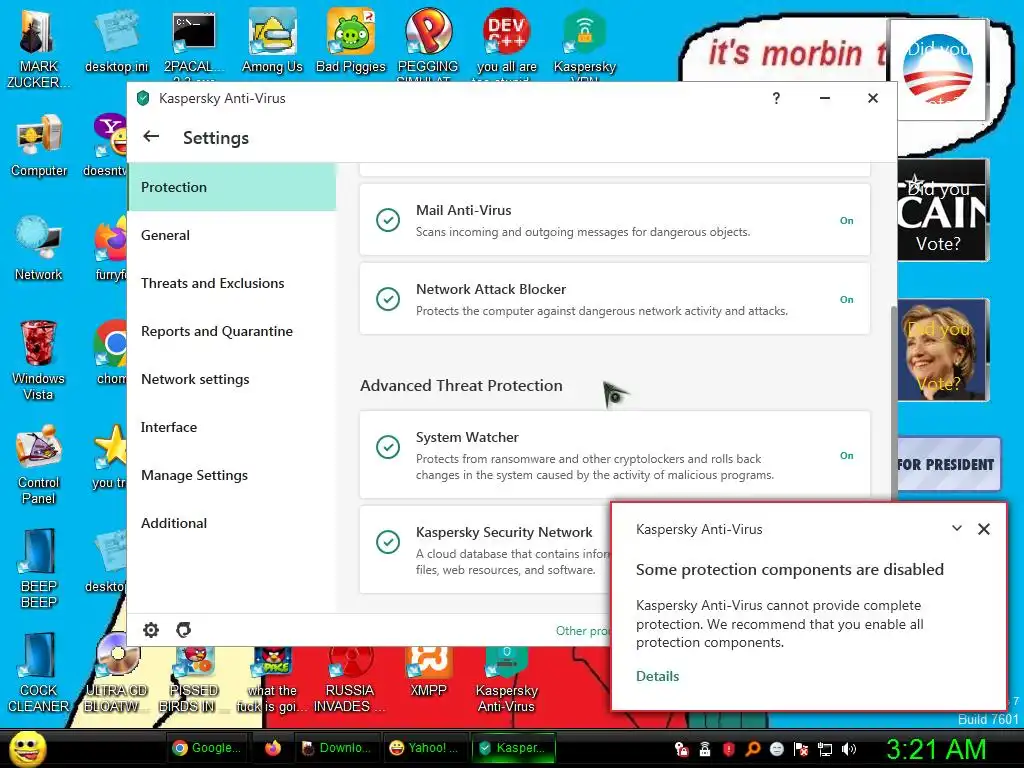Open Kaspersky help question mark
Image resolution: width=1024 pixels, height=768 pixels.
pos(776,98)
